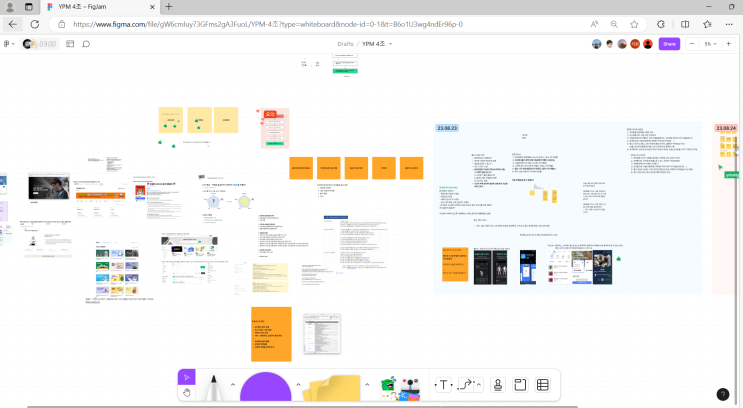This screenshot has height=408, width=743.
Task: Zoom out using the minus button
Action: tap(692, 44)
